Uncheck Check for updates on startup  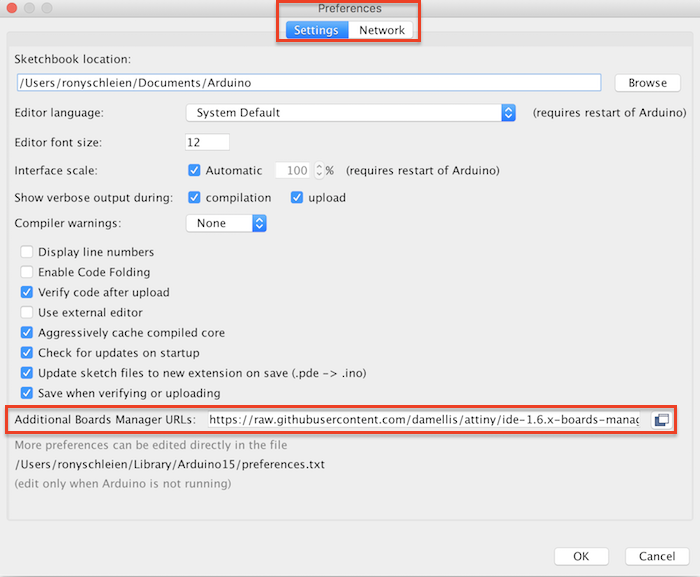pyautogui.click(x=27, y=353)
